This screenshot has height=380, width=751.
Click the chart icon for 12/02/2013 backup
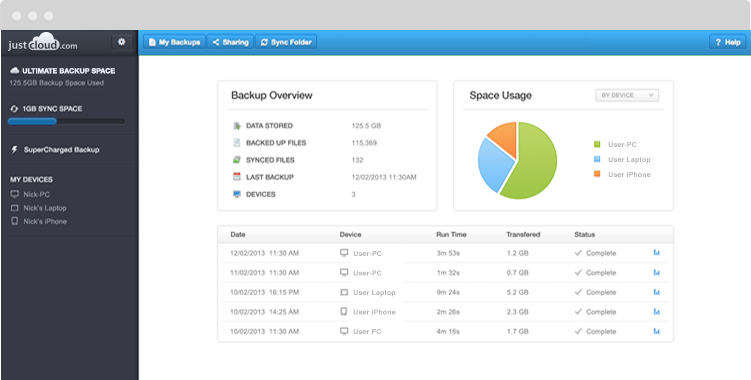656,253
